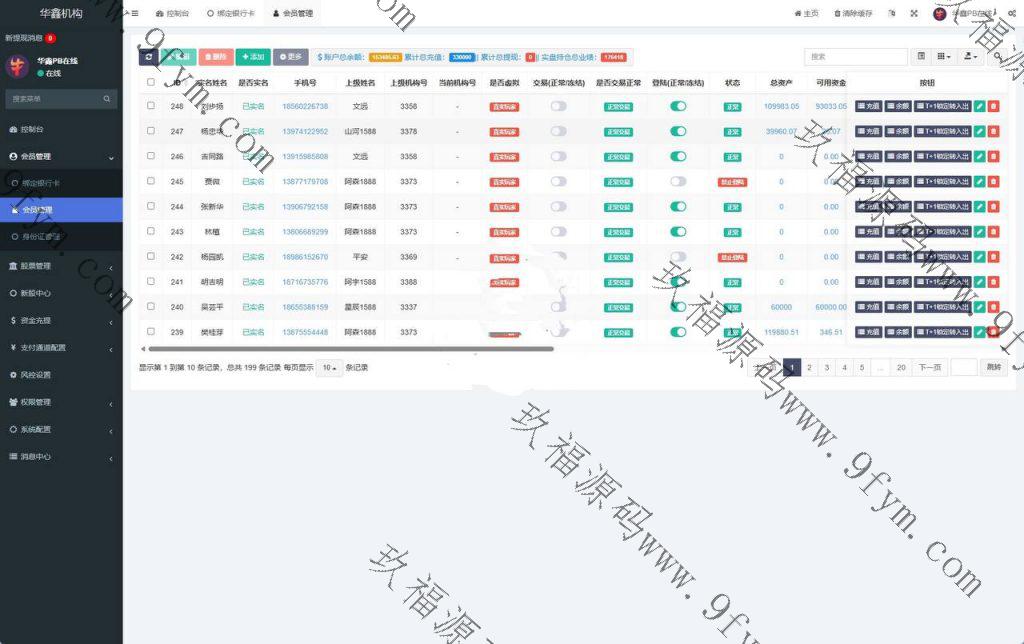
Task: Enable the trading switch for row 247
Action: click(558, 131)
